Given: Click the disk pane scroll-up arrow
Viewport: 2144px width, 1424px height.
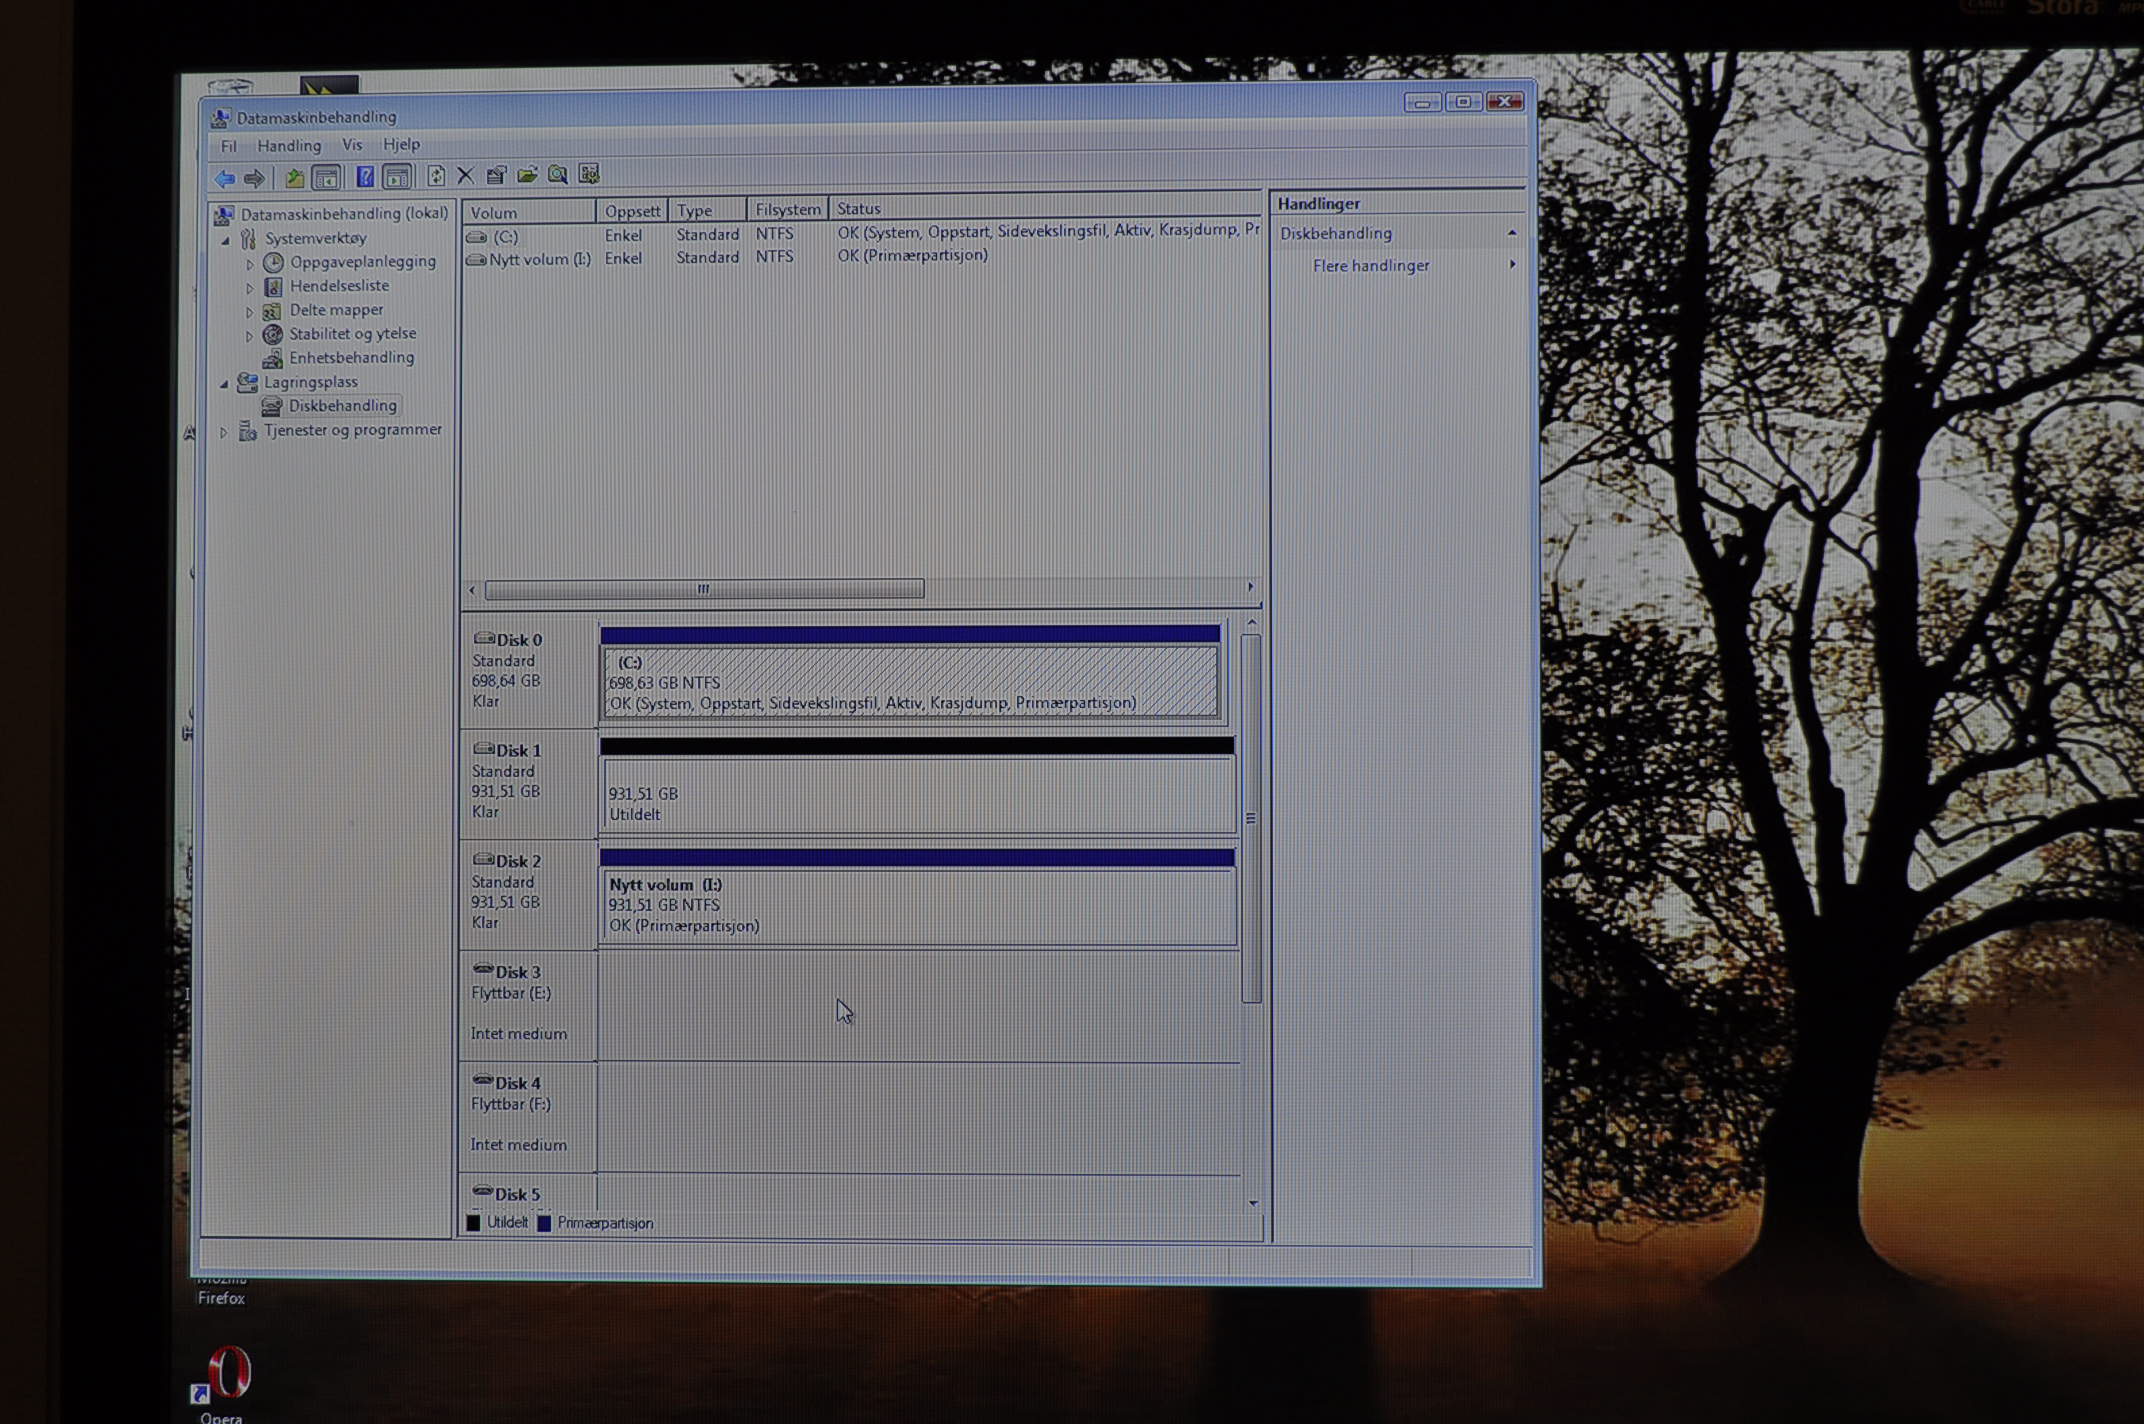Looking at the screenshot, I should tap(1251, 623).
